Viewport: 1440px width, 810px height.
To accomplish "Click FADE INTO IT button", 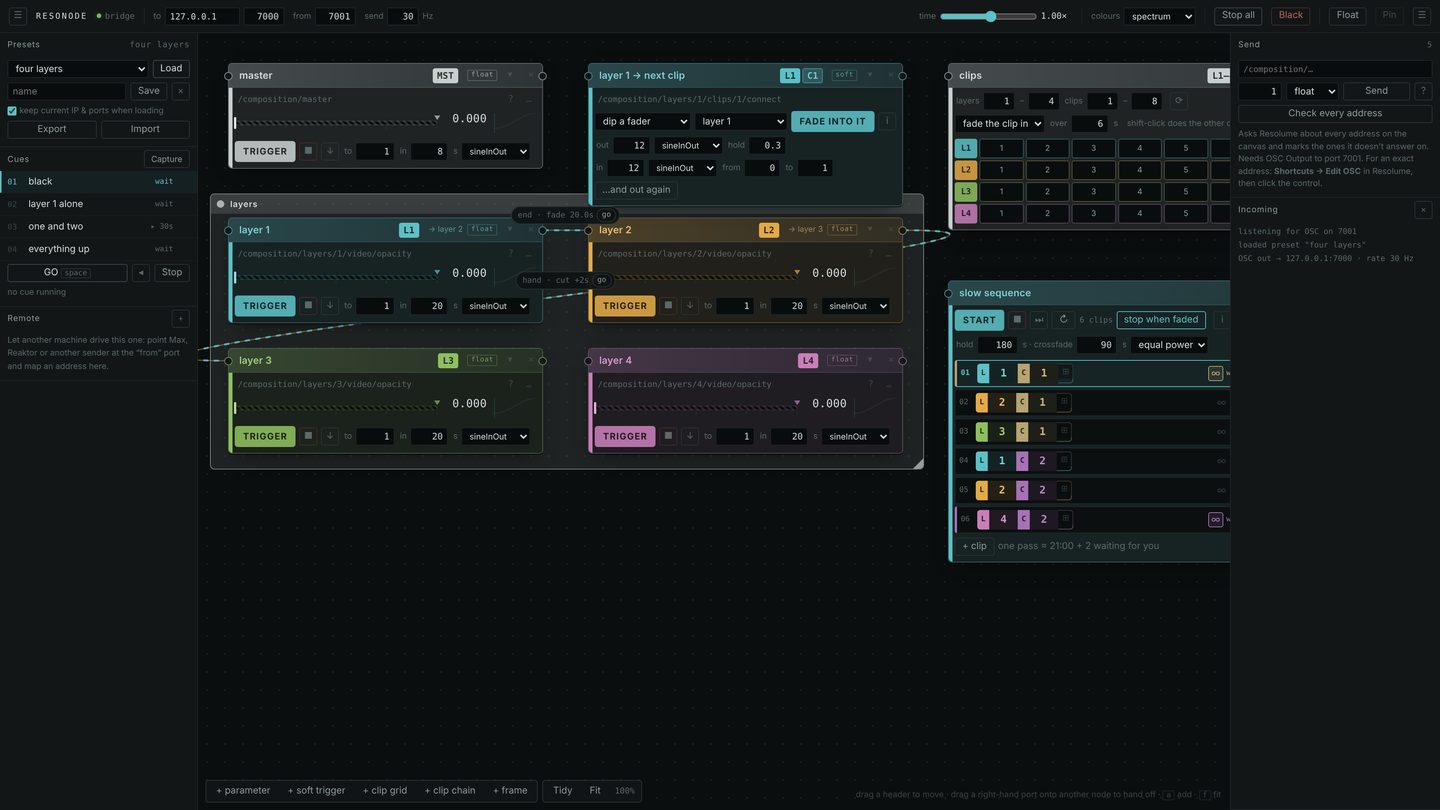I will point(833,121).
